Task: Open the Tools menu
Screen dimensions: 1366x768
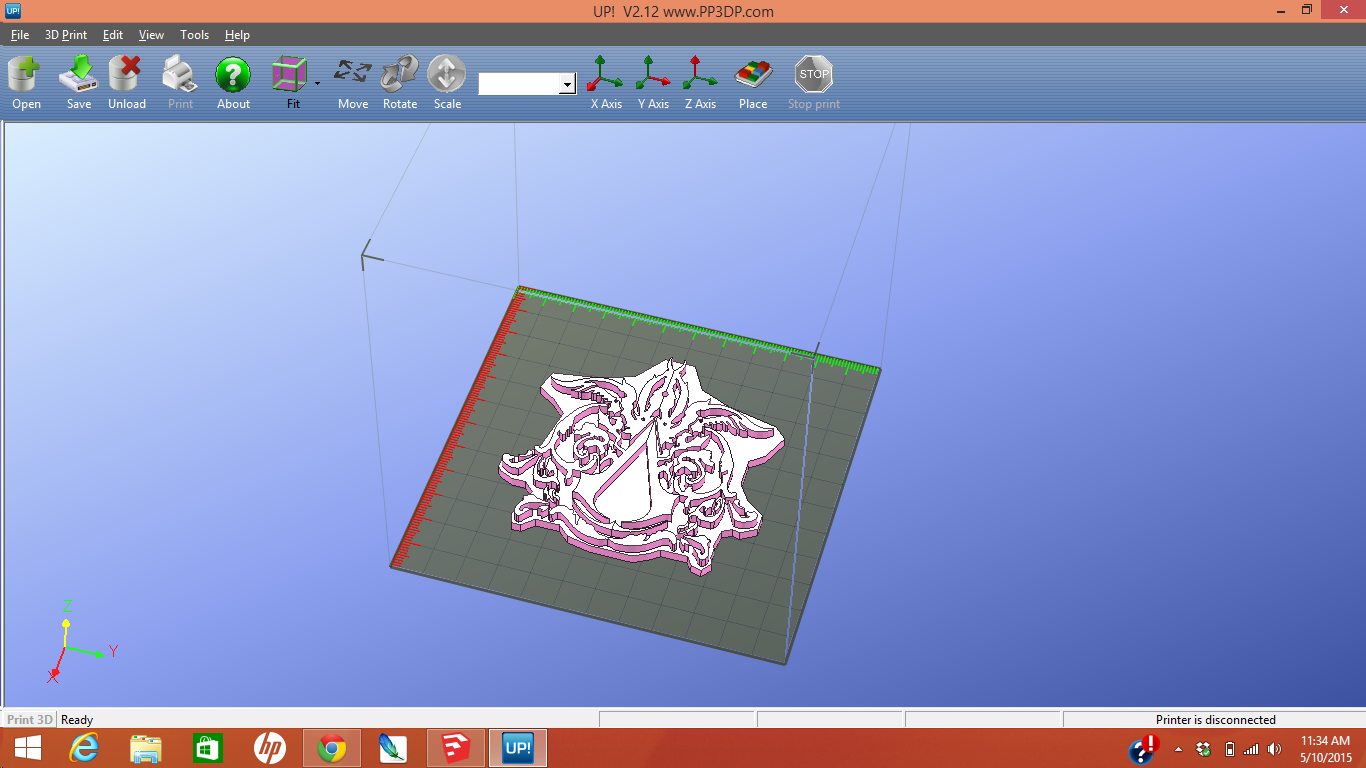Action: click(x=194, y=34)
